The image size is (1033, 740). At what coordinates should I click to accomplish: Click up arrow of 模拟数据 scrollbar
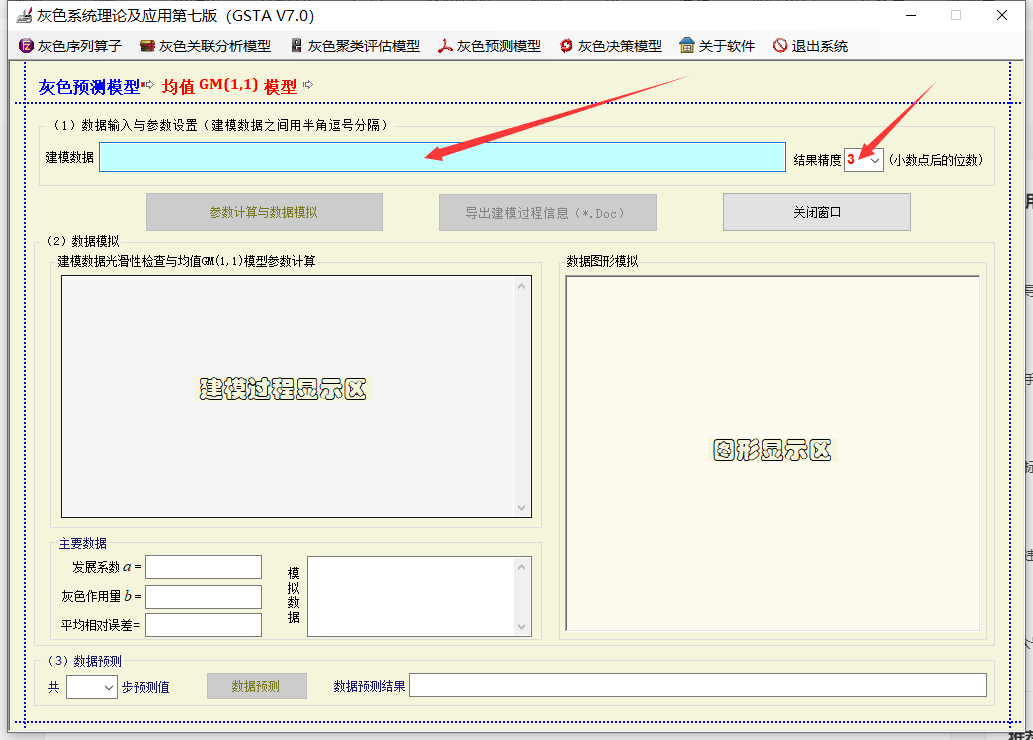pyautogui.click(x=522, y=567)
